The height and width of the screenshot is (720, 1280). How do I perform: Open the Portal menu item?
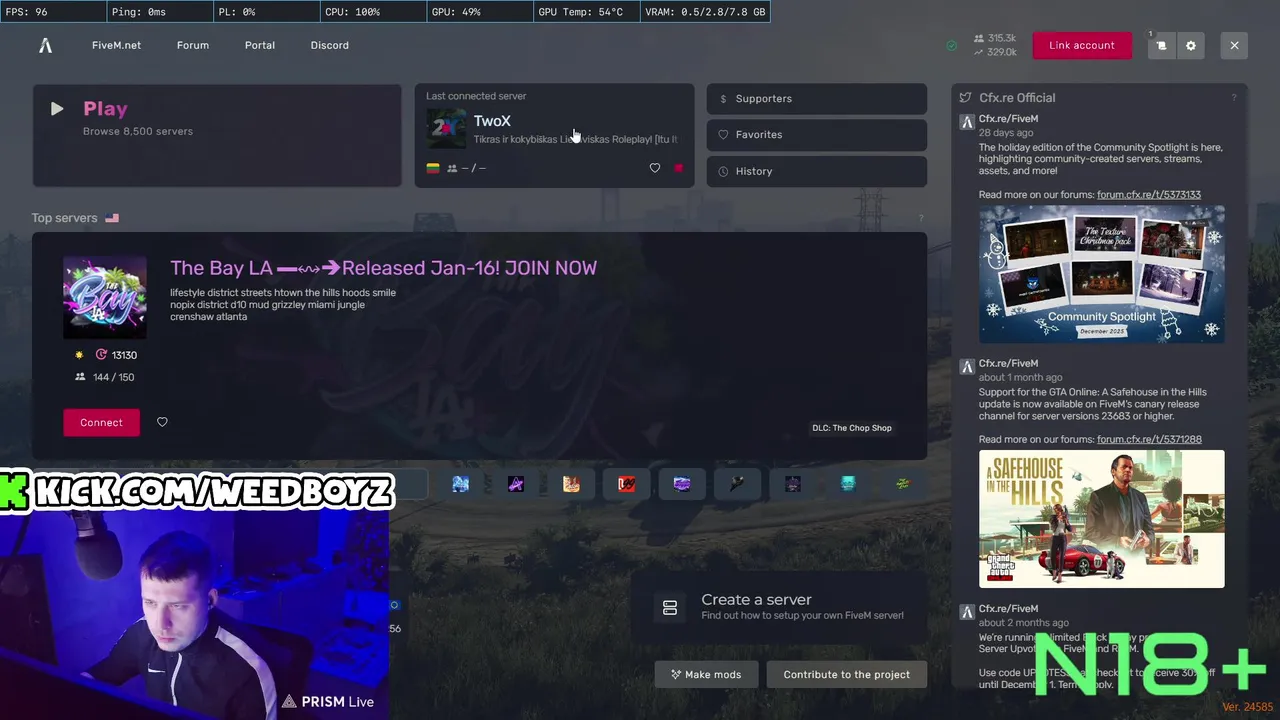(x=260, y=45)
